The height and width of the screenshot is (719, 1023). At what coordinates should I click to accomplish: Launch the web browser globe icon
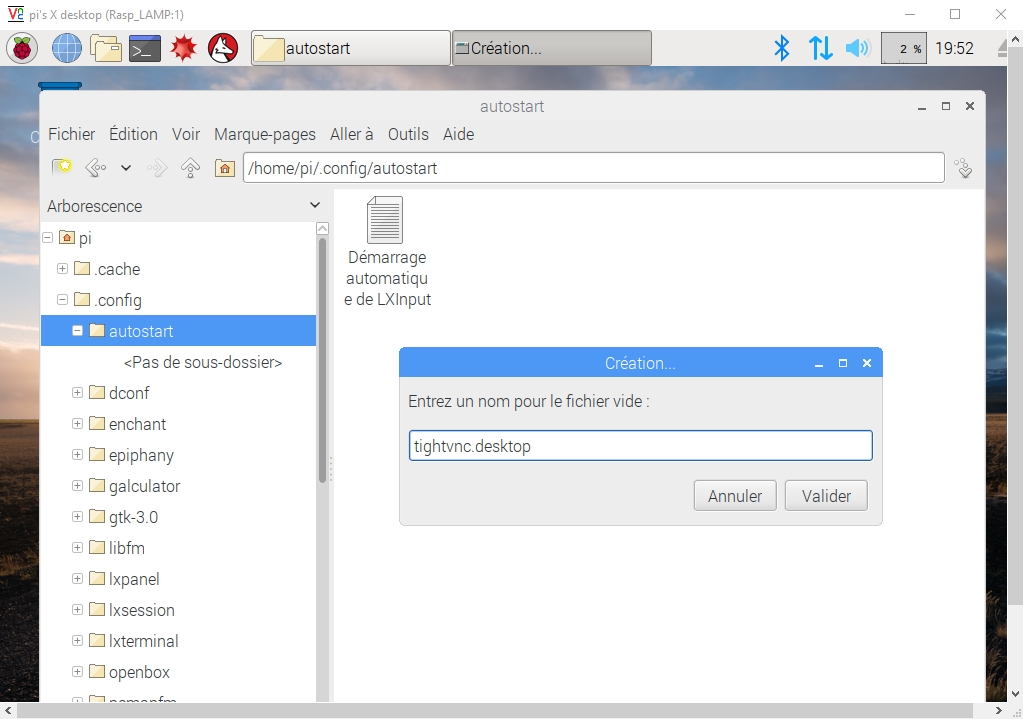tap(67, 48)
